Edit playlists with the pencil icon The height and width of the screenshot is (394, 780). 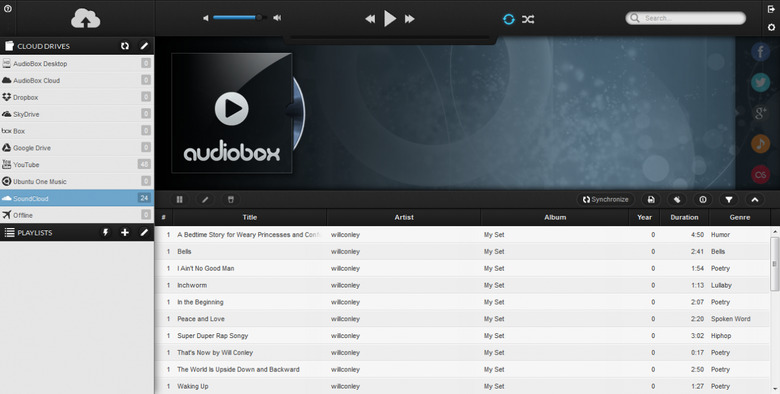[x=144, y=232]
